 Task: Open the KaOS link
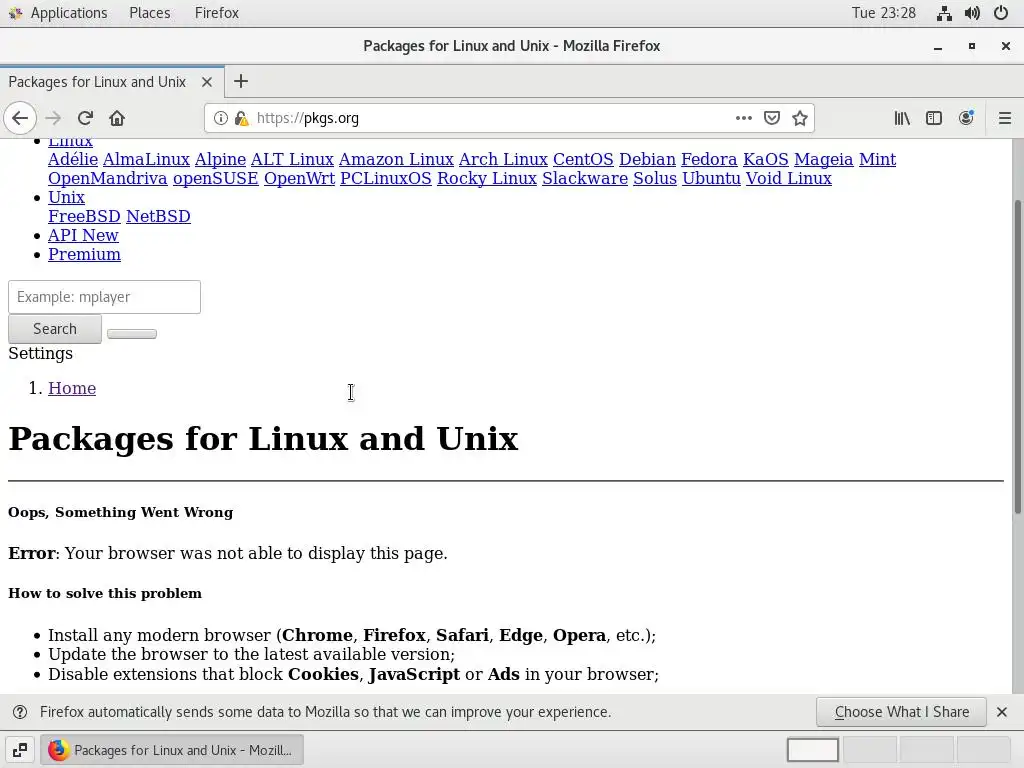(765, 159)
